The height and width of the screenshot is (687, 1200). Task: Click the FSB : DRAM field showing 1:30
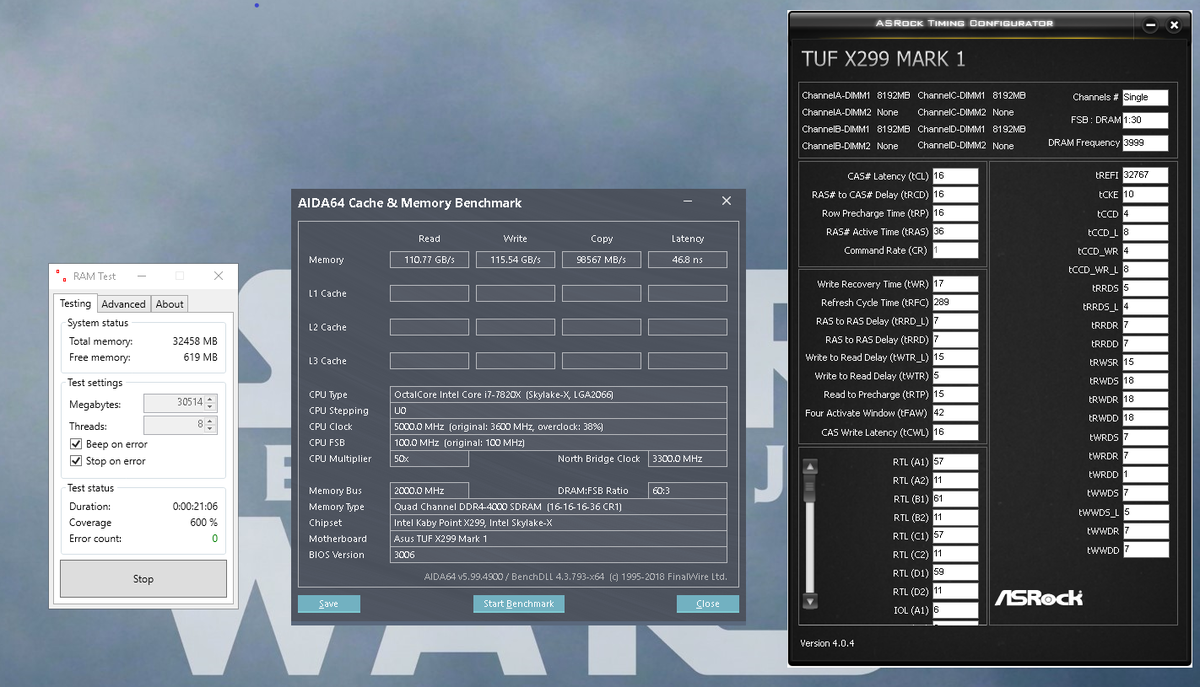coord(1145,120)
